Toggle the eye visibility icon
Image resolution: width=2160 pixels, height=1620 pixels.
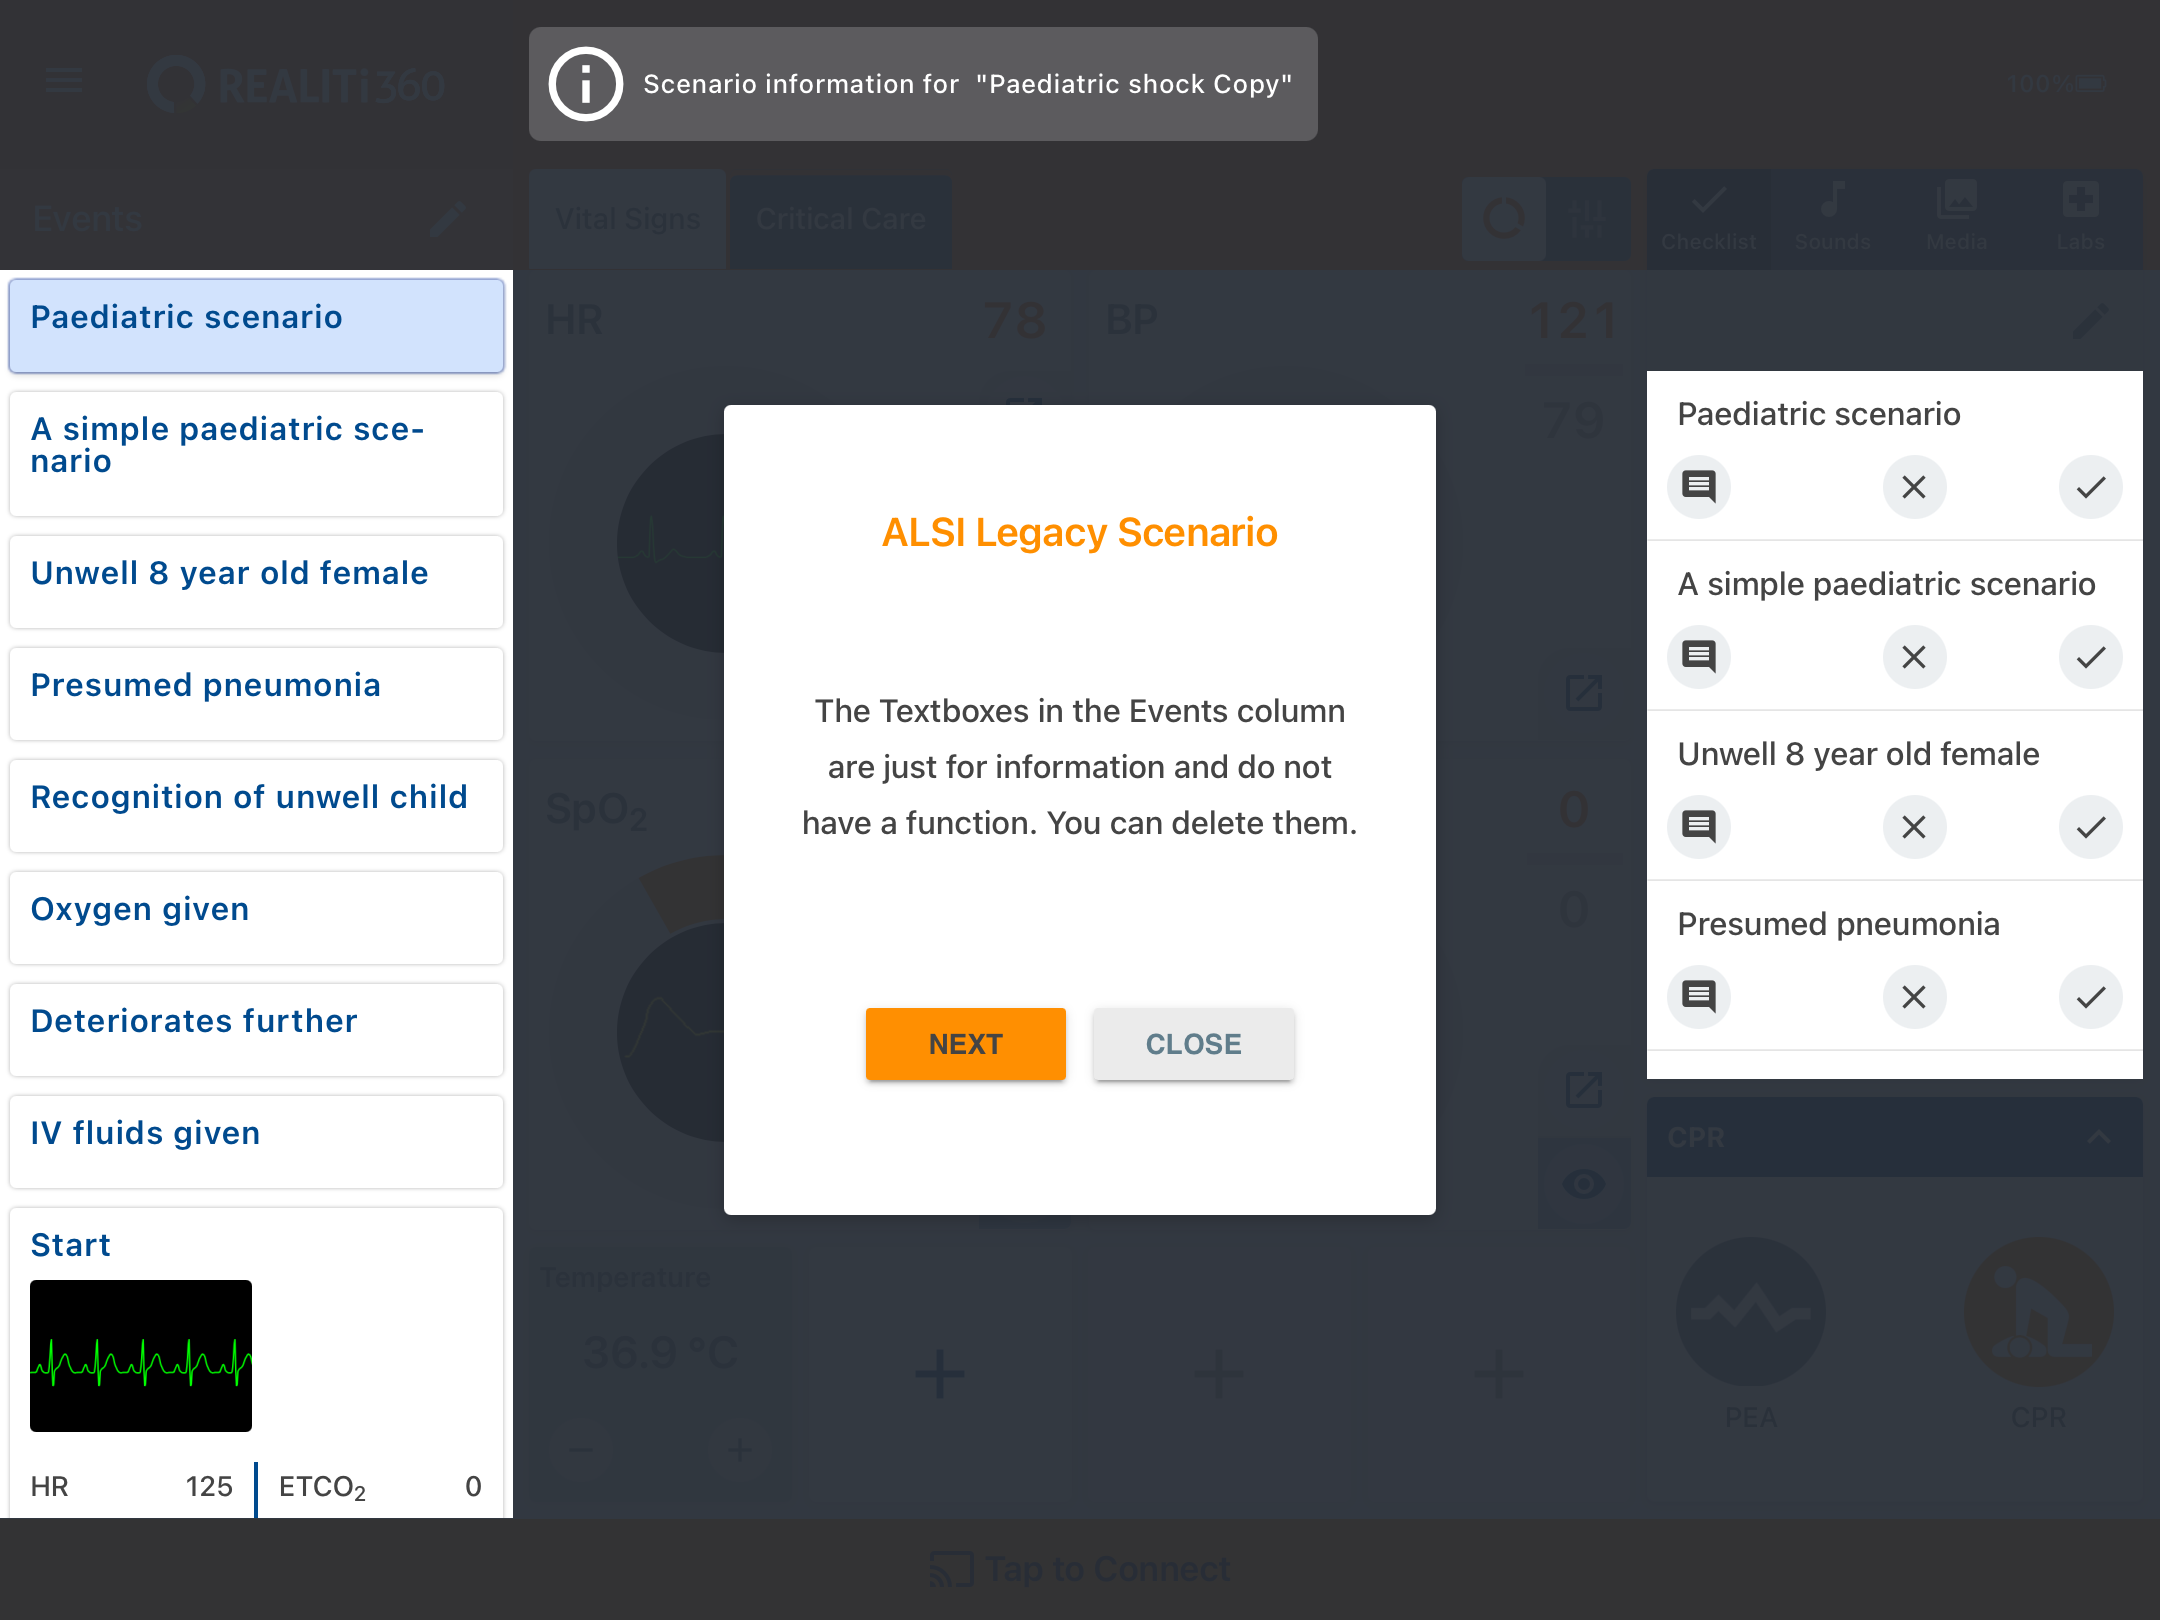click(1583, 1185)
